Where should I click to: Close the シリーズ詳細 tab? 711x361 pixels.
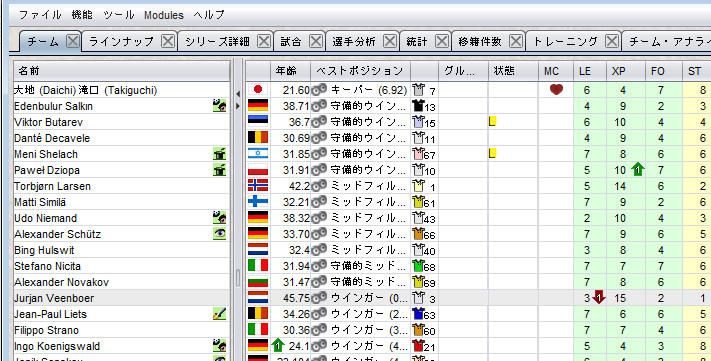264,41
